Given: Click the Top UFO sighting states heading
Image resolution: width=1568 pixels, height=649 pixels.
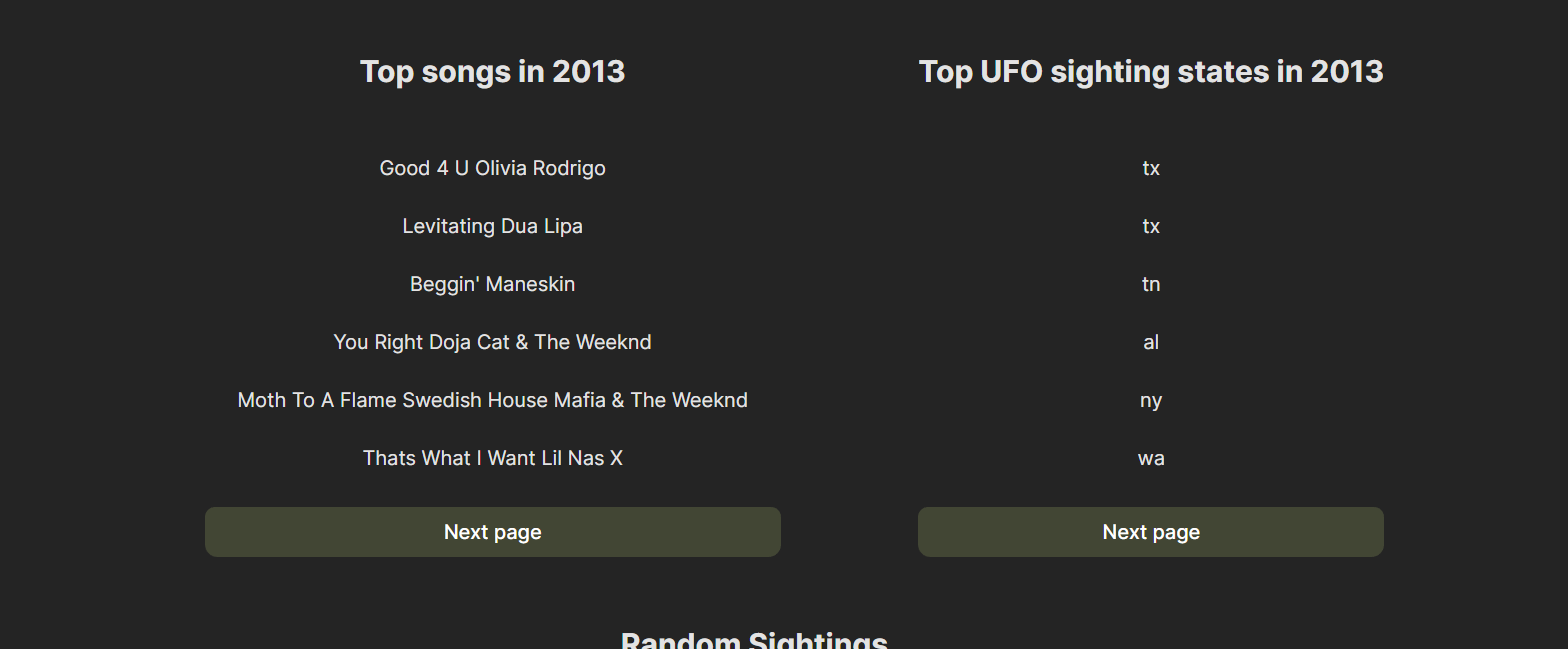Looking at the screenshot, I should [x=1151, y=71].
